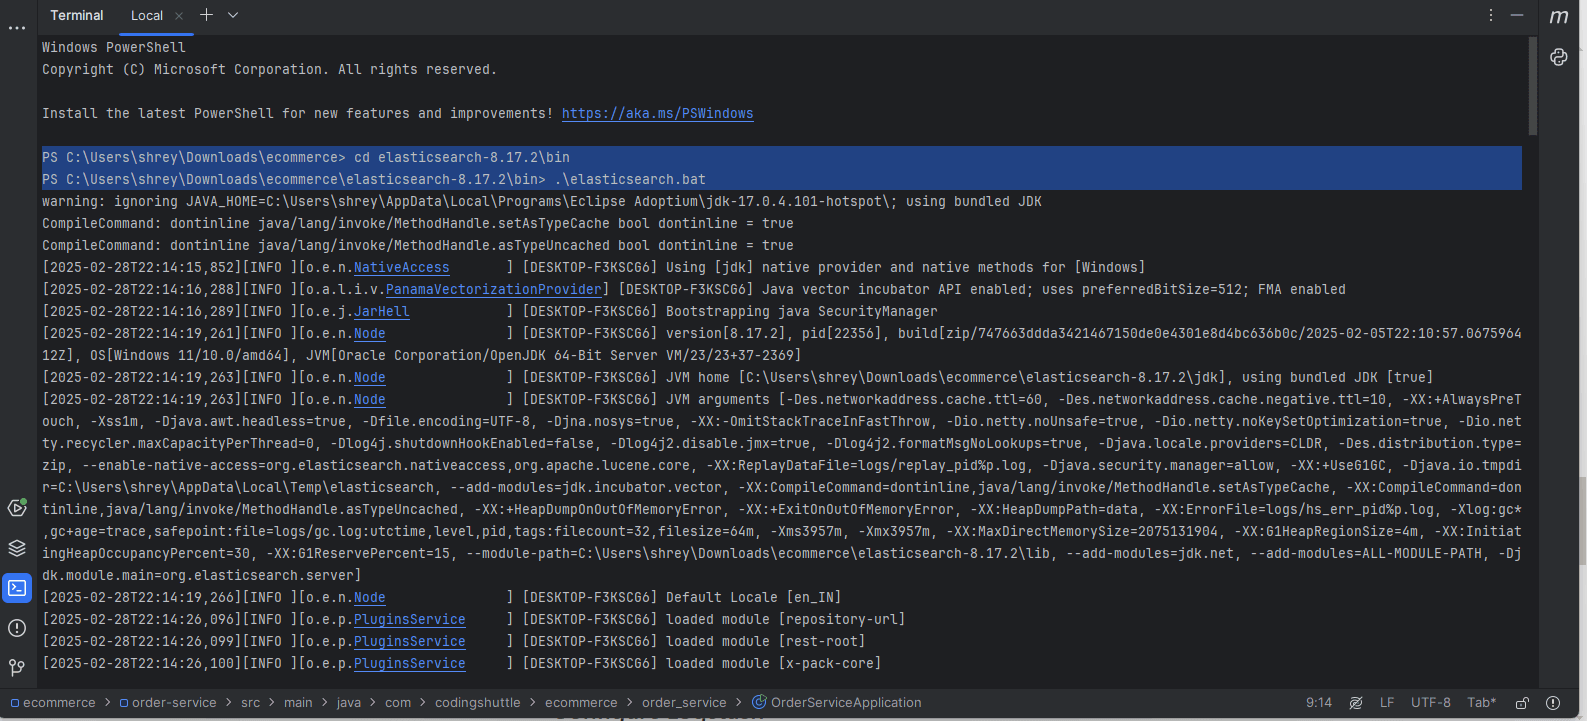The height and width of the screenshot is (721, 1587).
Task: Open terminal panel options kebab menu
Action: coord(1491,15)
